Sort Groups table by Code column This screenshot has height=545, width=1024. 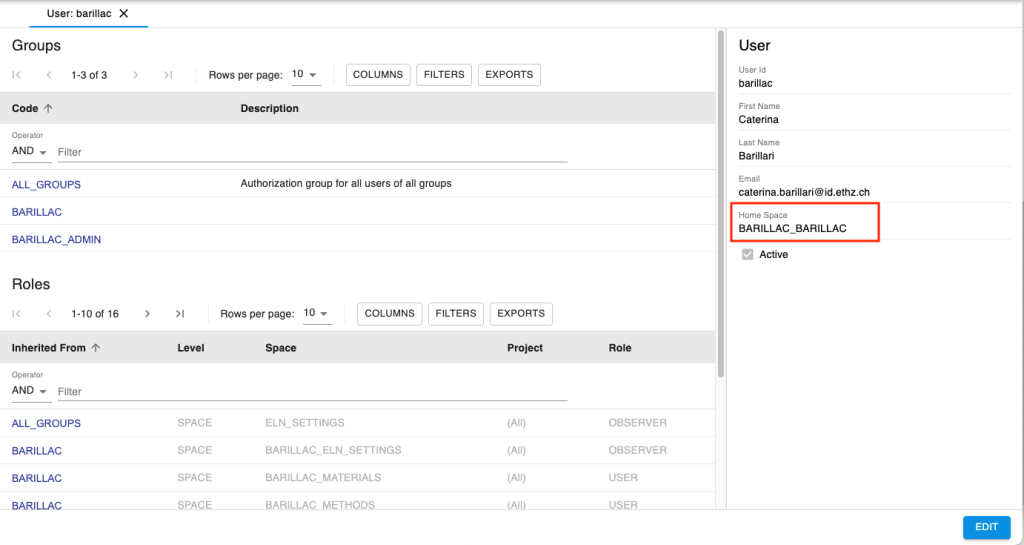33,108
